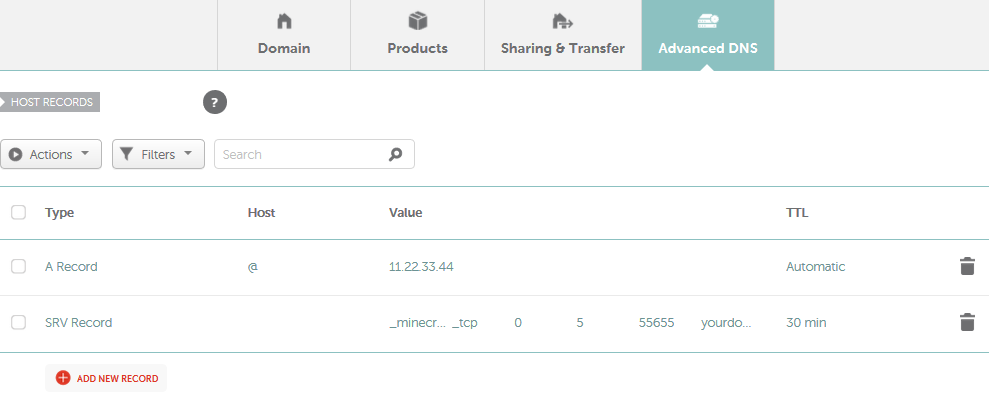Click the help question mark icon
Image resolution: width=989 pixels, height=398 pixels.
214,102
